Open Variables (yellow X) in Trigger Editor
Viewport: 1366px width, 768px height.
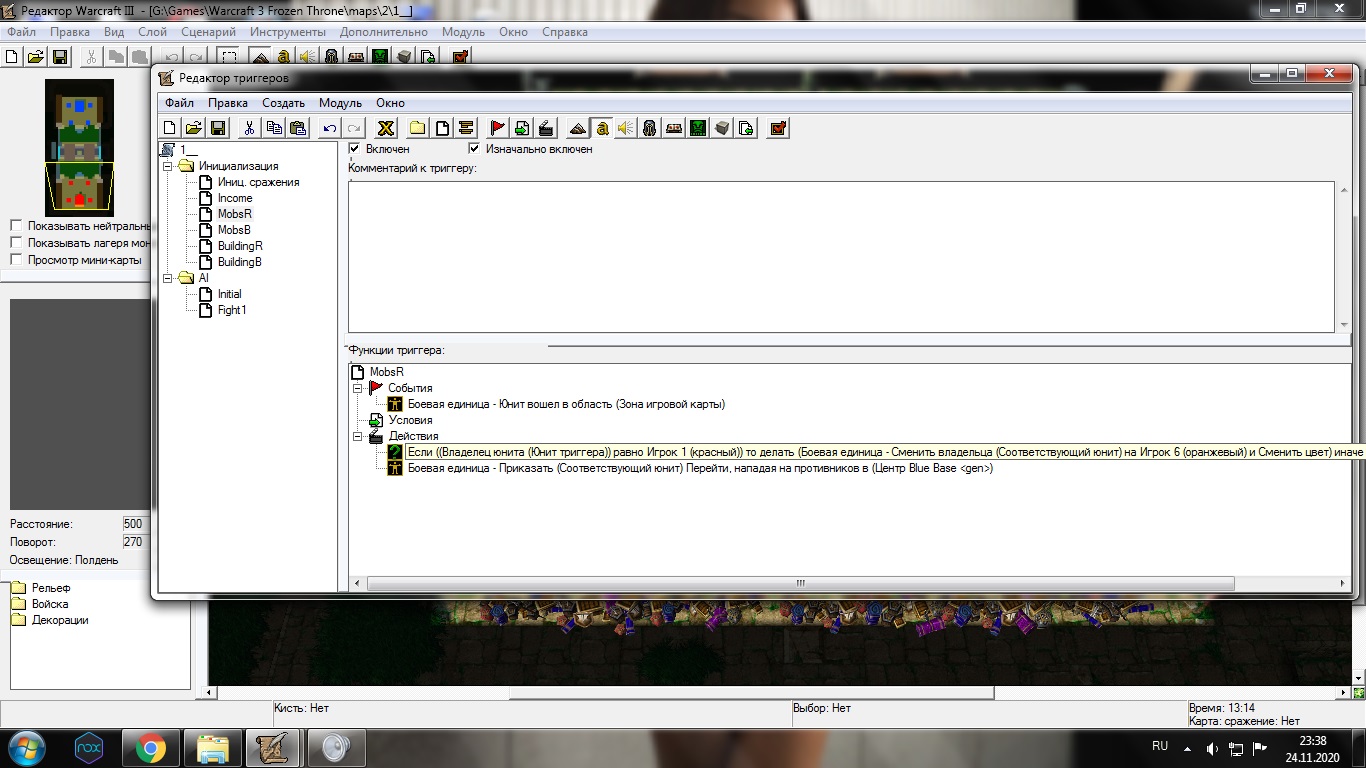click(x=385, y=128)
